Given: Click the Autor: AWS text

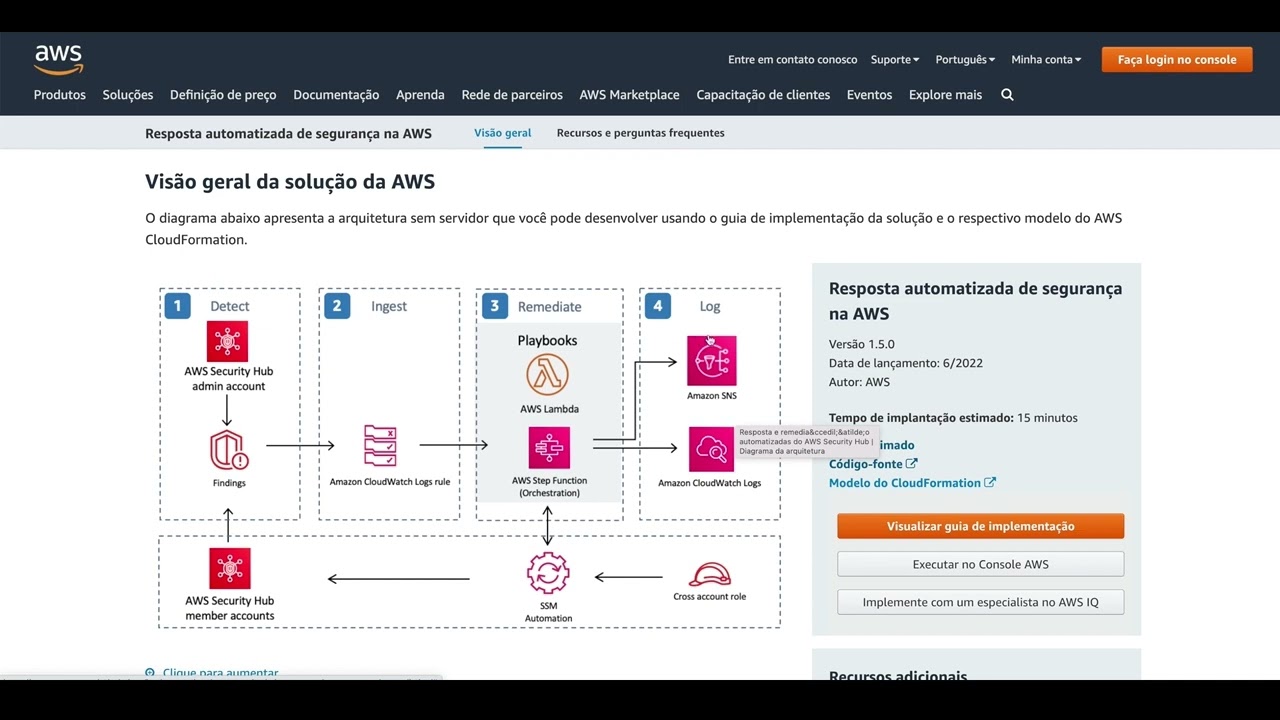Looking at the screenshot, I should point(859,382).
